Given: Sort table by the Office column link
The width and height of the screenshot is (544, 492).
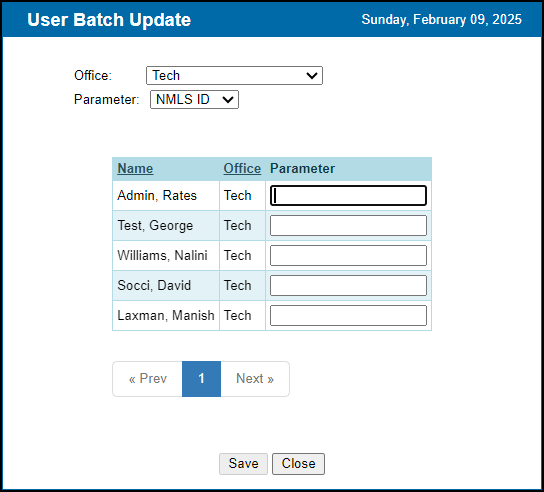Looking at the screenshot, I should point(242,169).
